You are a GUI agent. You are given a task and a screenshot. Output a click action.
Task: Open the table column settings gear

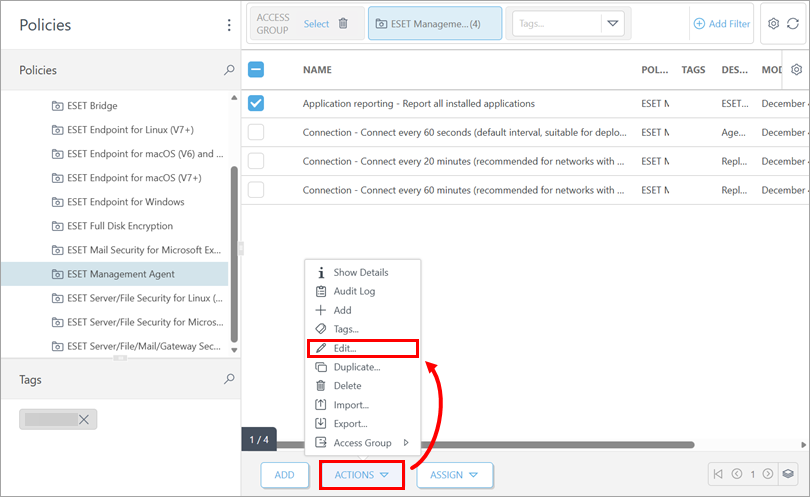click(796, 70)
